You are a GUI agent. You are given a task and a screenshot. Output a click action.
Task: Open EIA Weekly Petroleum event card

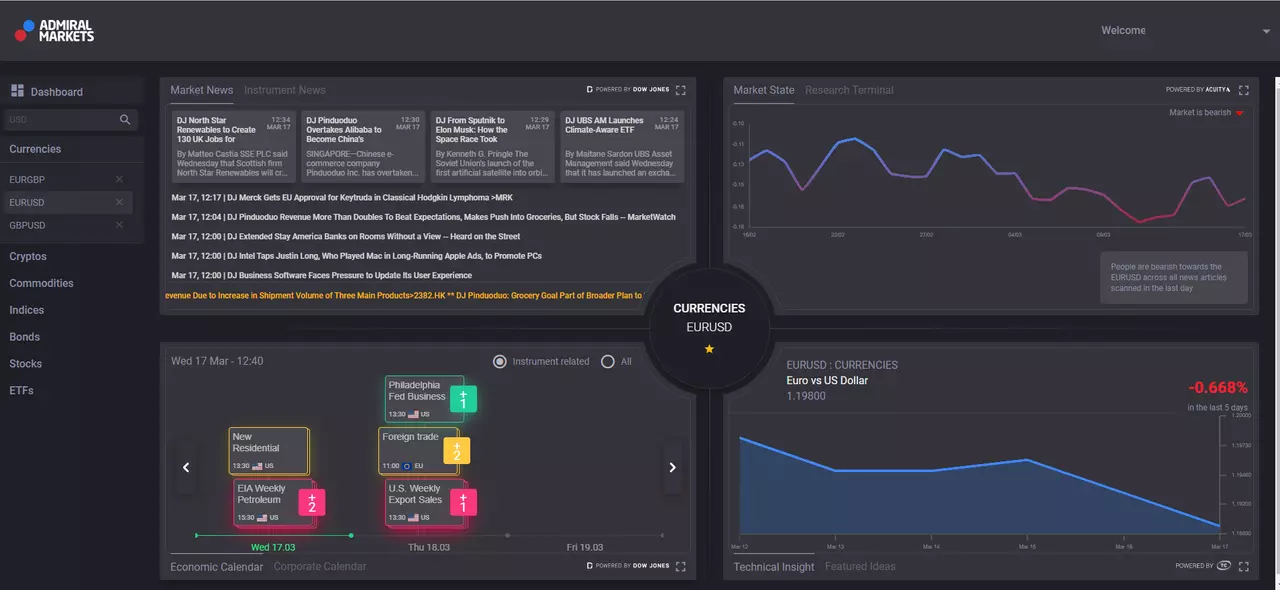[273, 503]
